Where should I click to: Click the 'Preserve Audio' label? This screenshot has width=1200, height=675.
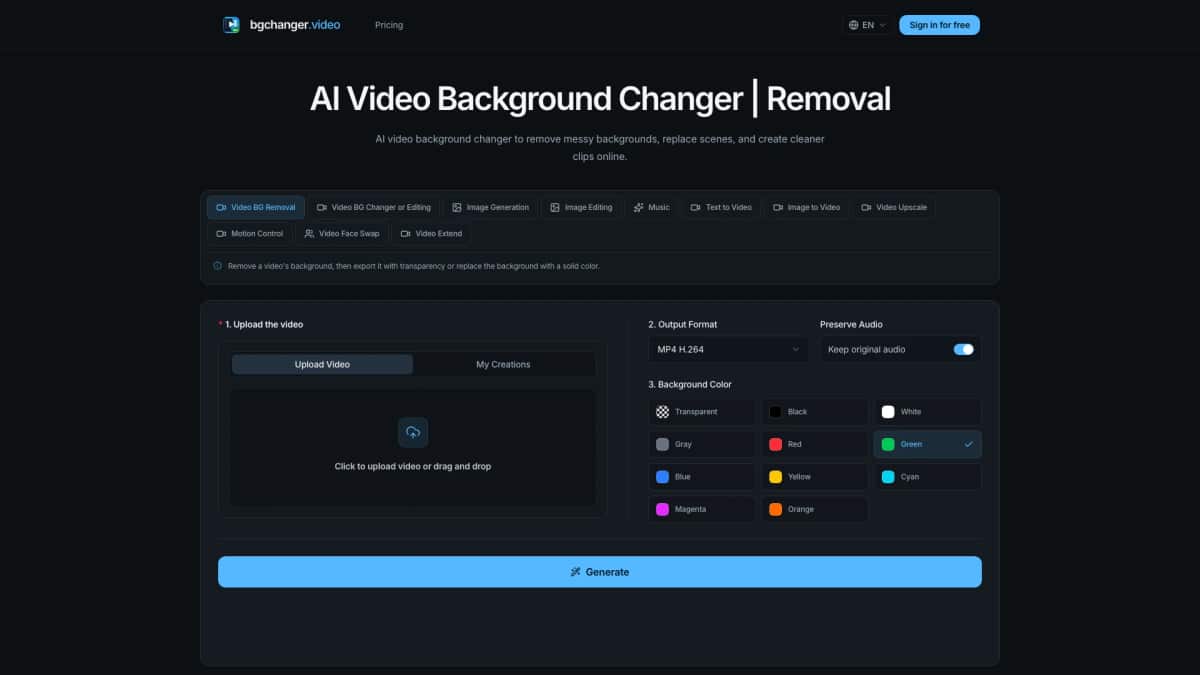click(x=851, y=325)
